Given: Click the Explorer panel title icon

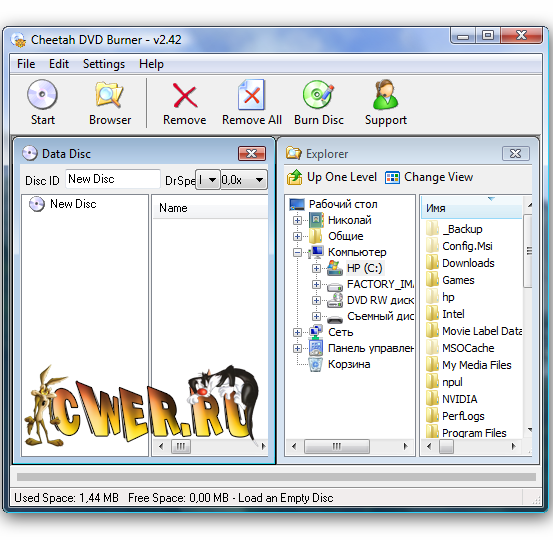Looking at the screenshot, I should pos(294,153).
